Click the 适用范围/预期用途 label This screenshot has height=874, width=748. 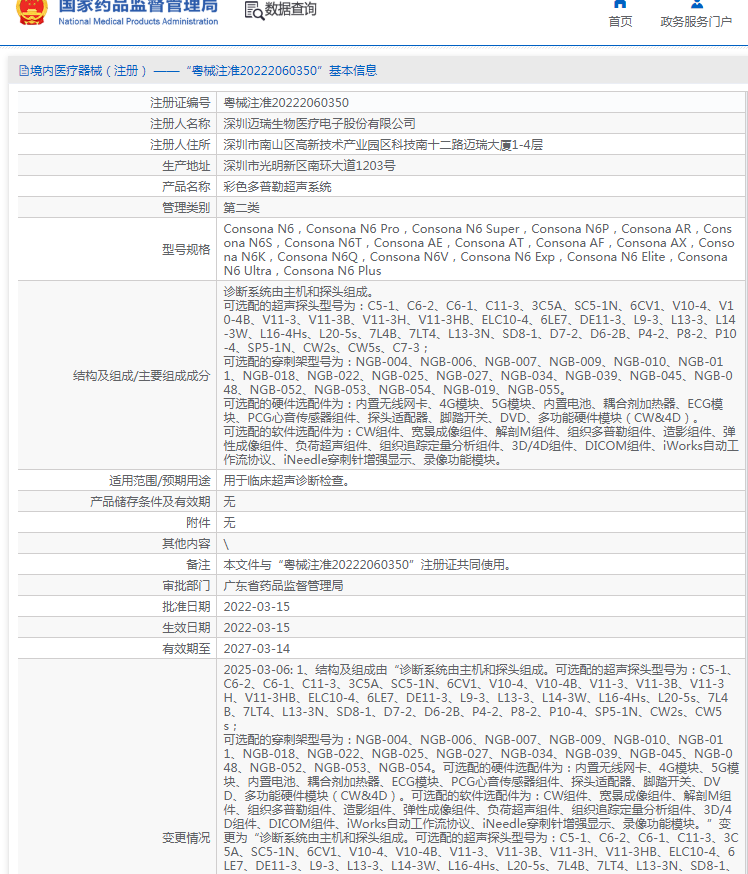160,480
